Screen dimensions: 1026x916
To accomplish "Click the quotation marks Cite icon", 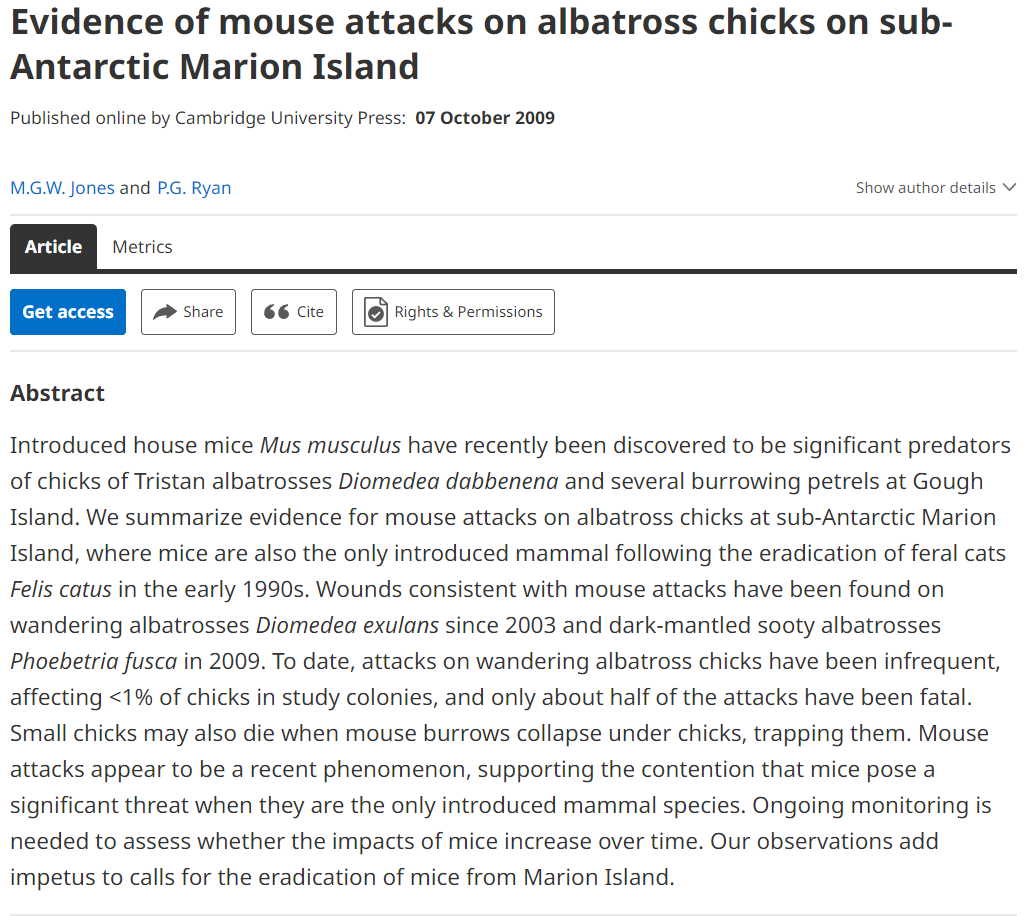I will [x=276, y=312].
